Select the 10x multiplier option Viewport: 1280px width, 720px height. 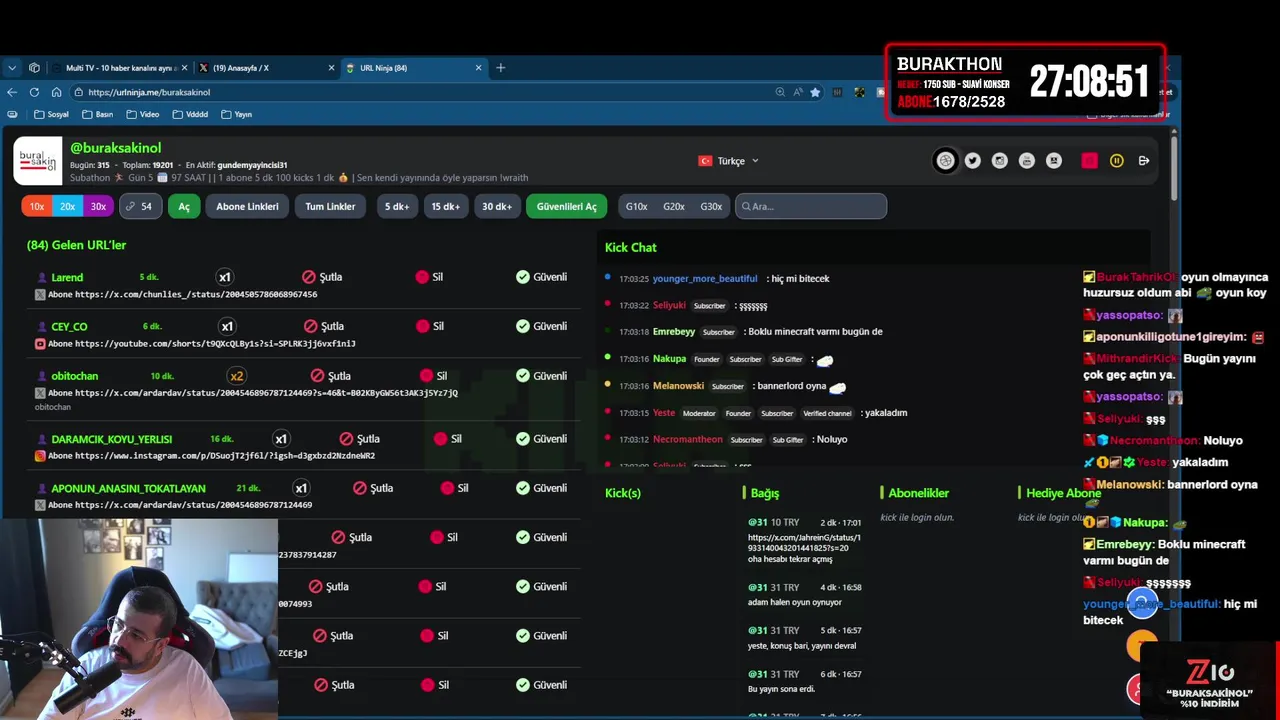point(37,206)
